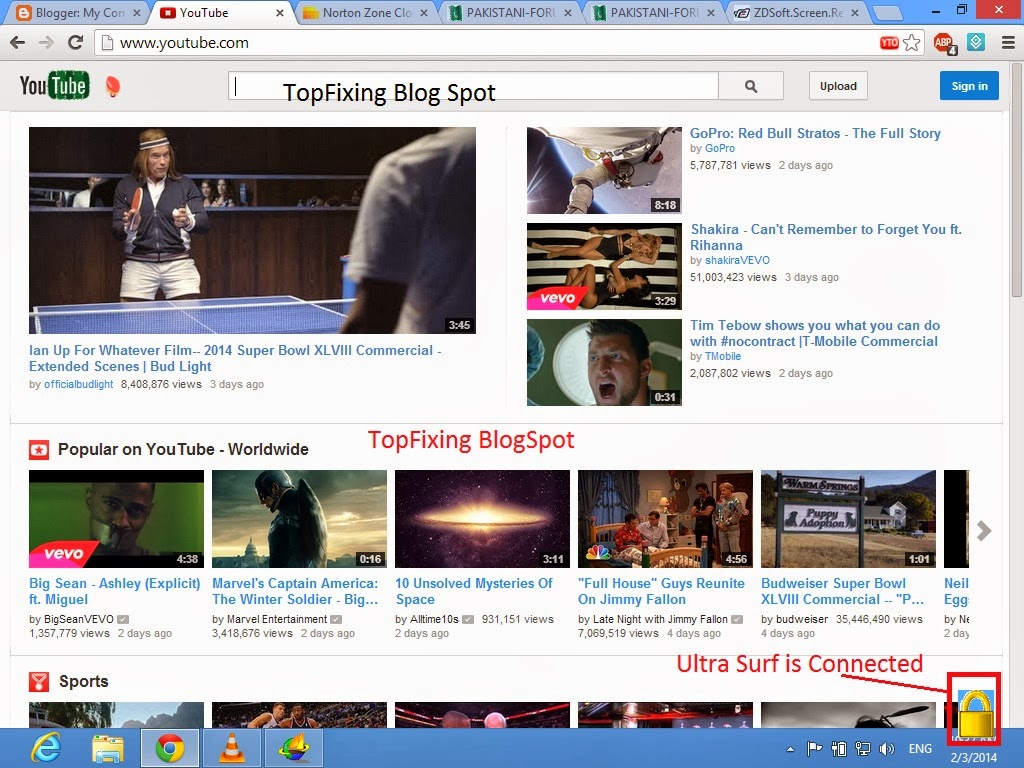The width and height of the screenshot is (1024, 768).
Task: Open Budweiser Super Bowl XLVIII Commercial link
Action: point(842,592)
